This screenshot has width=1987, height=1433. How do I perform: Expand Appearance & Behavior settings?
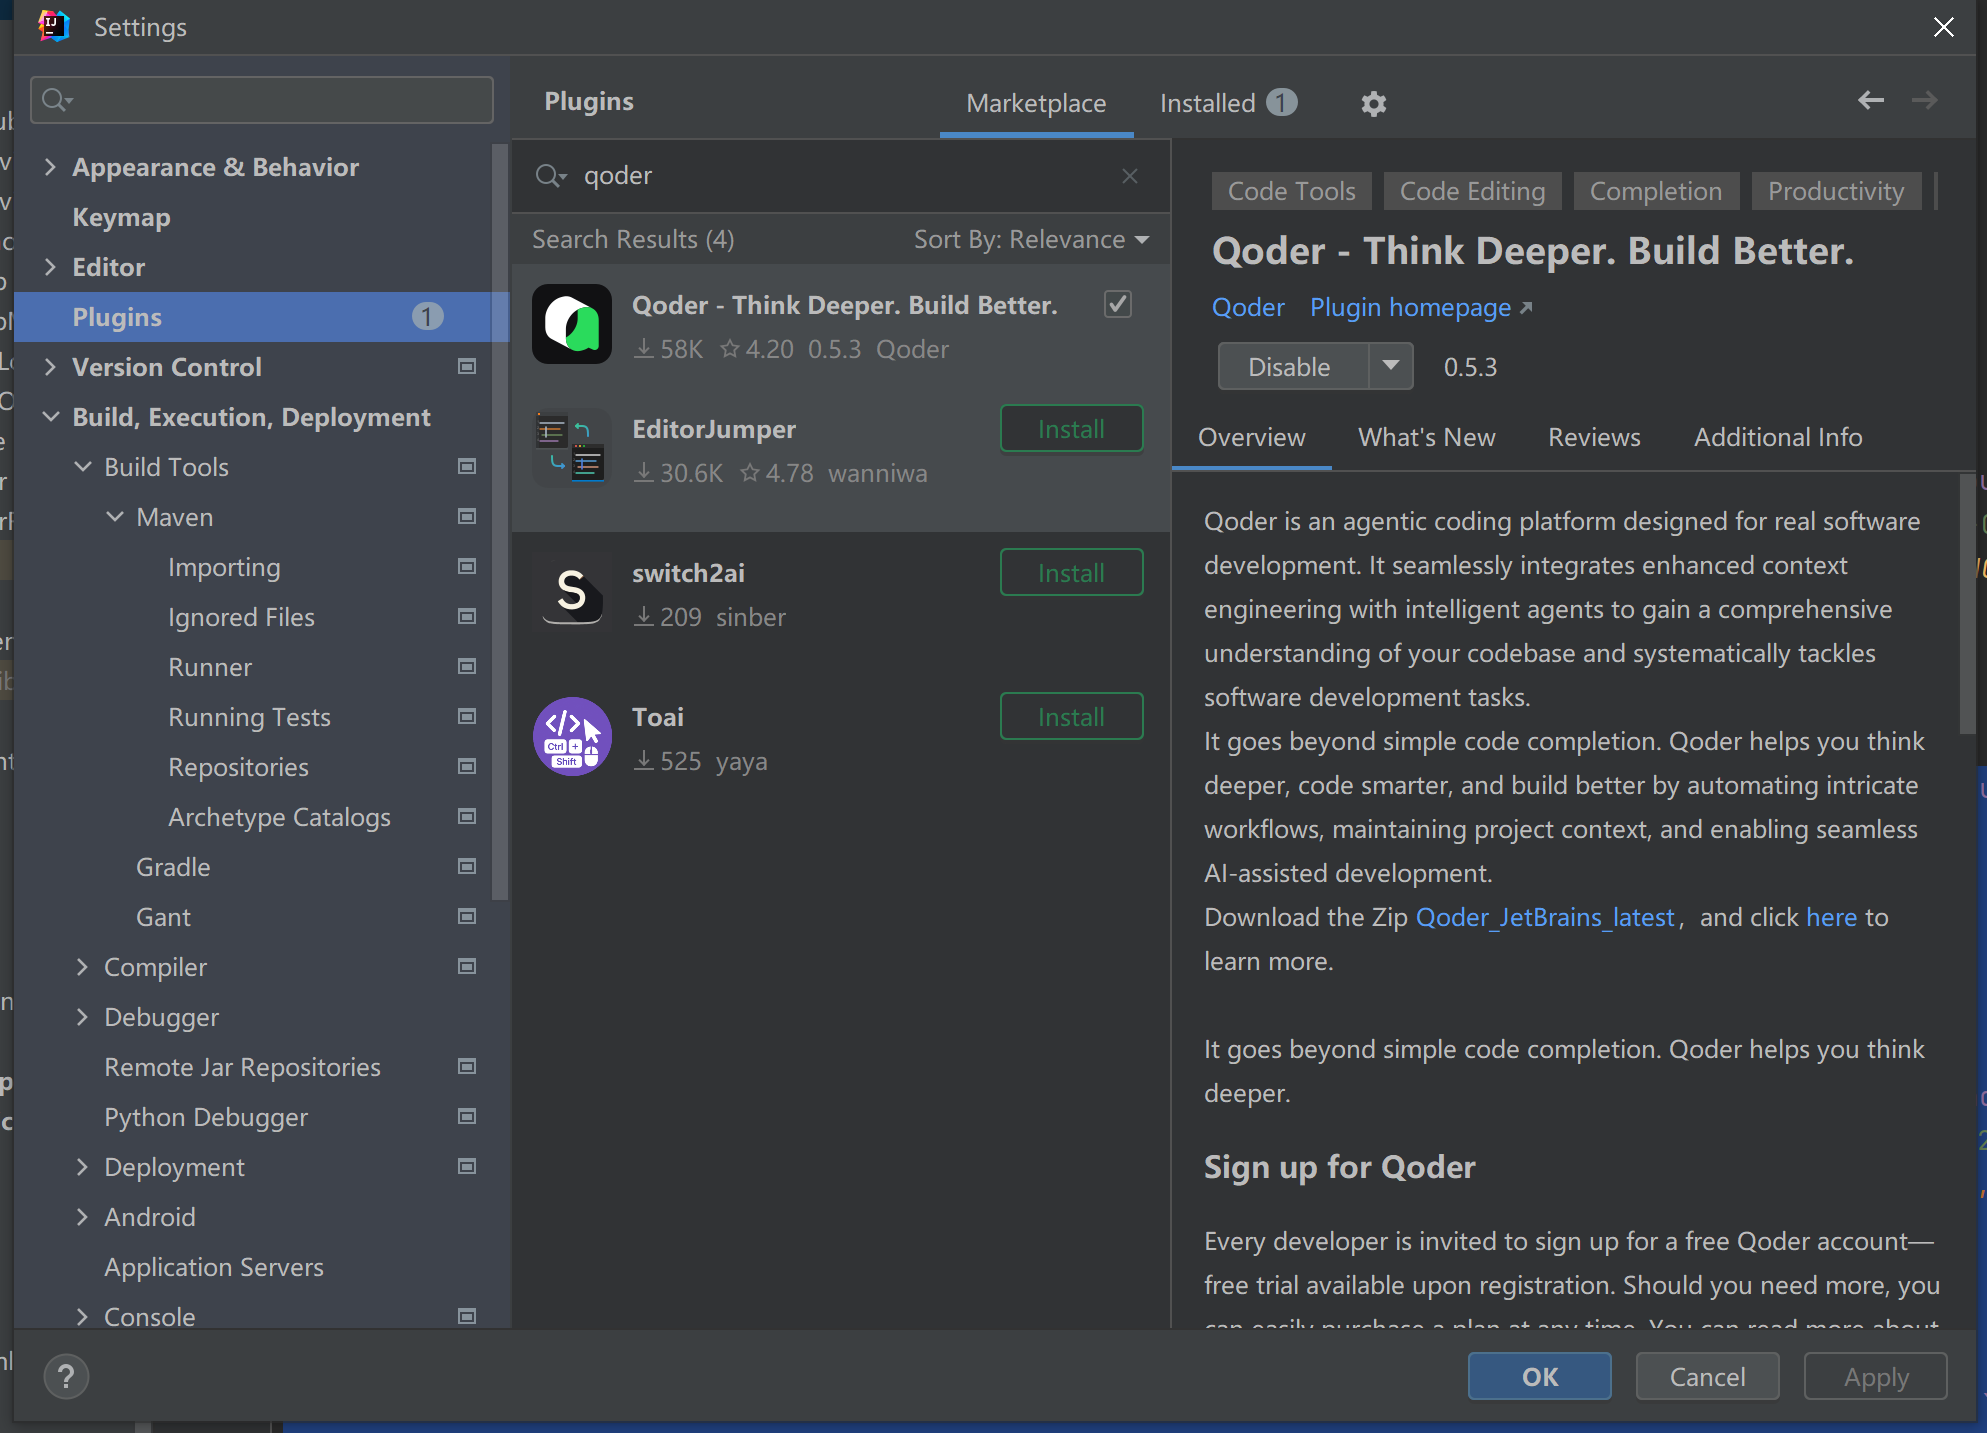(x=50, y=167)
